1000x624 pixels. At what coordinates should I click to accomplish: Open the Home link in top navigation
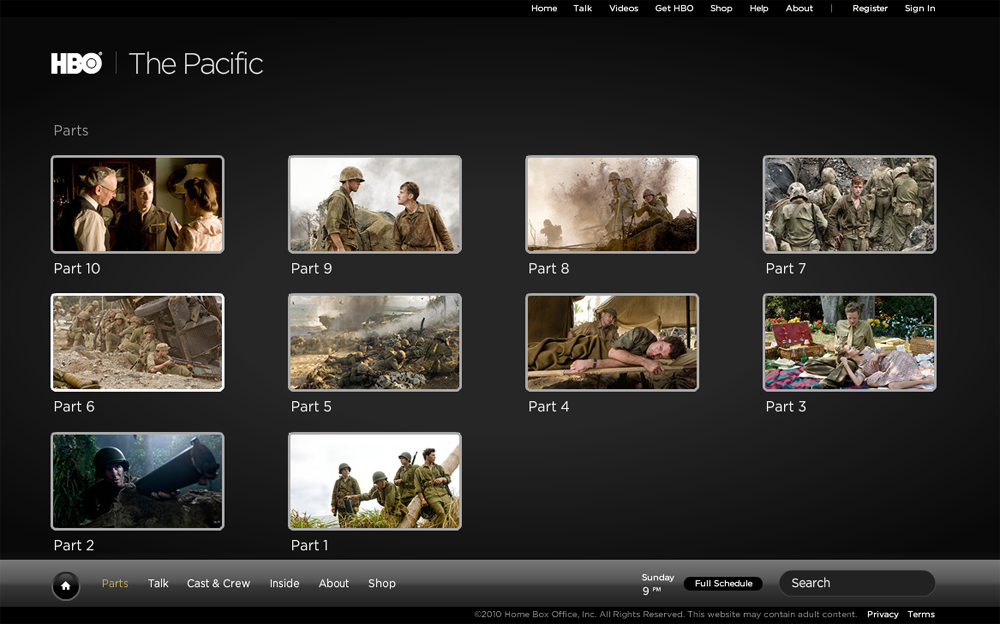pyautogui.click(x=544, y=8)
